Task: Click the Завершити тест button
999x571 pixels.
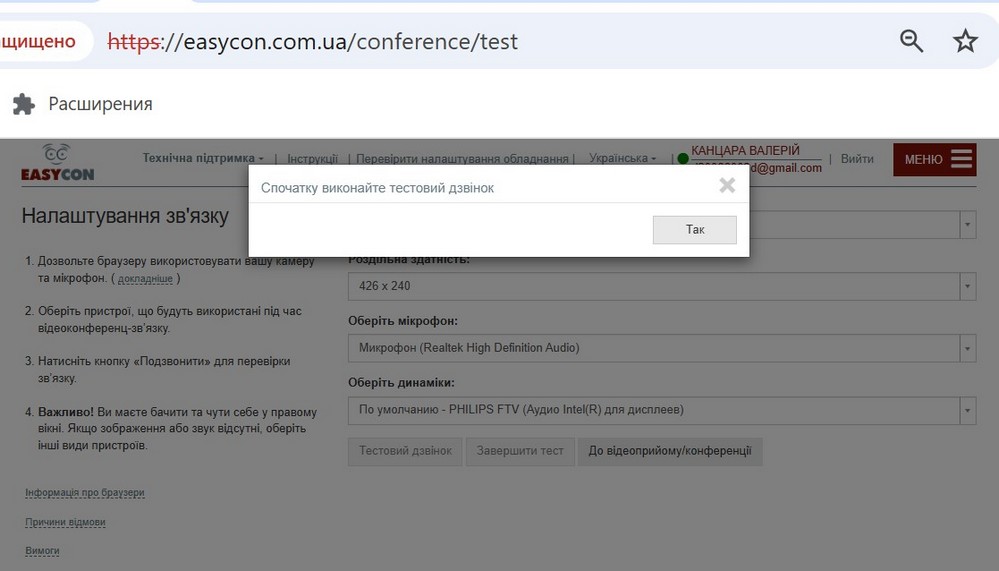Action: pyautogui.click(x=520, y=451)
